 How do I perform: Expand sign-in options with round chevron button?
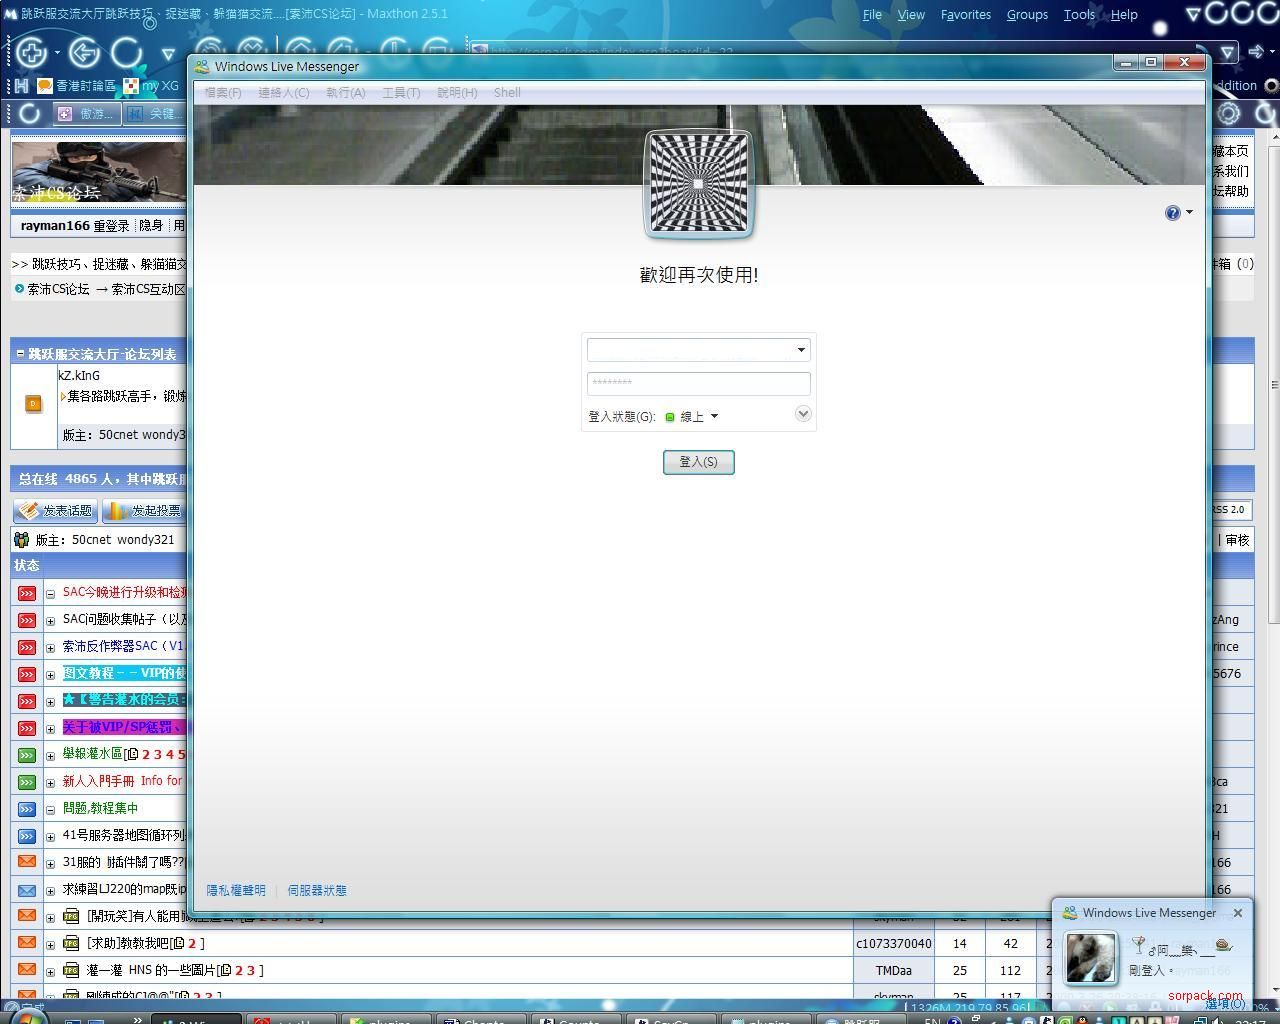click(802, 414)
